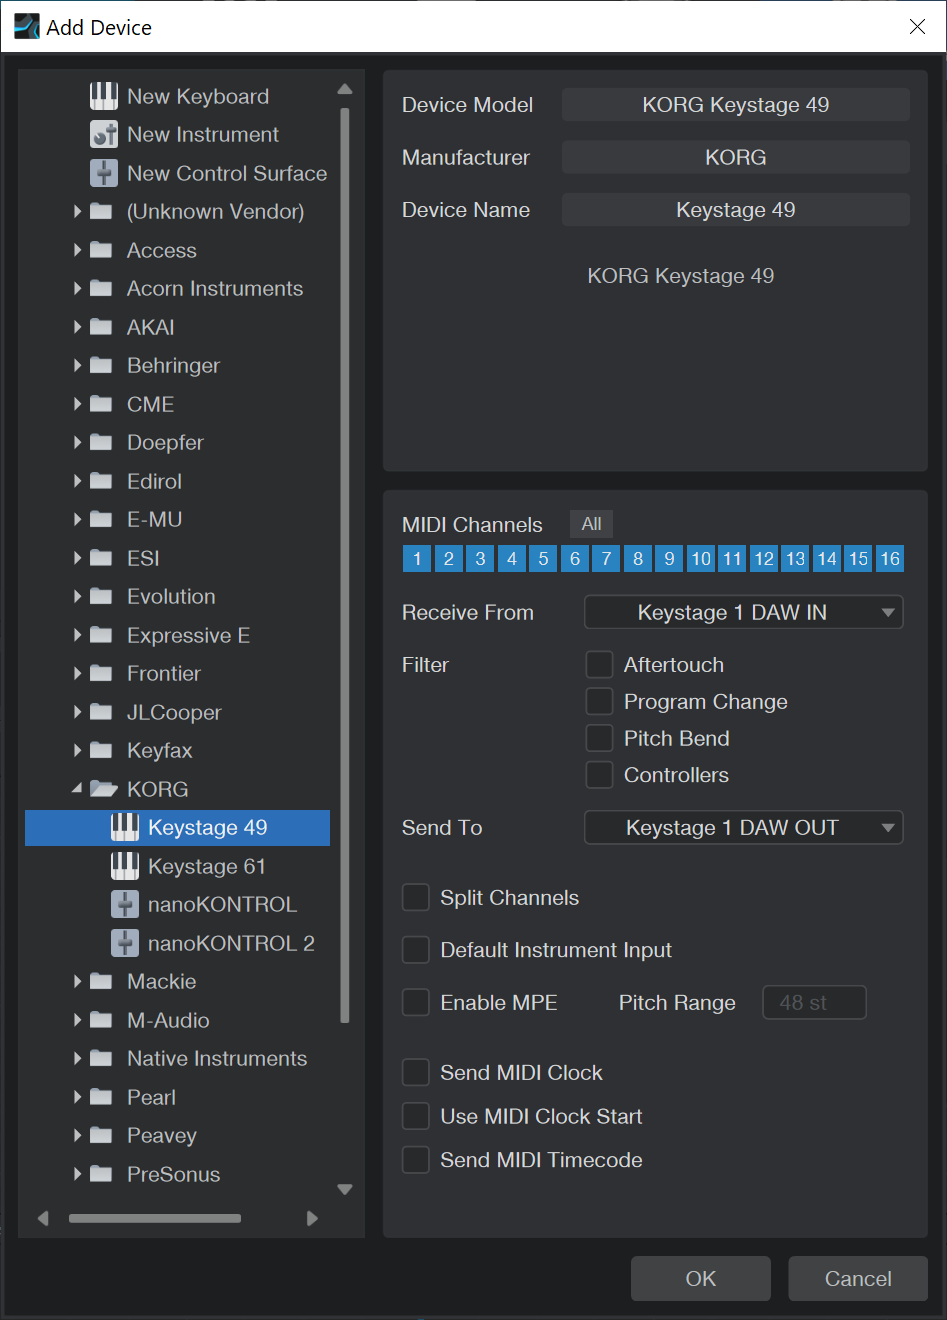Expand the (Unknown Vendor) folder
947x1320 pixels.
[77, 211]
